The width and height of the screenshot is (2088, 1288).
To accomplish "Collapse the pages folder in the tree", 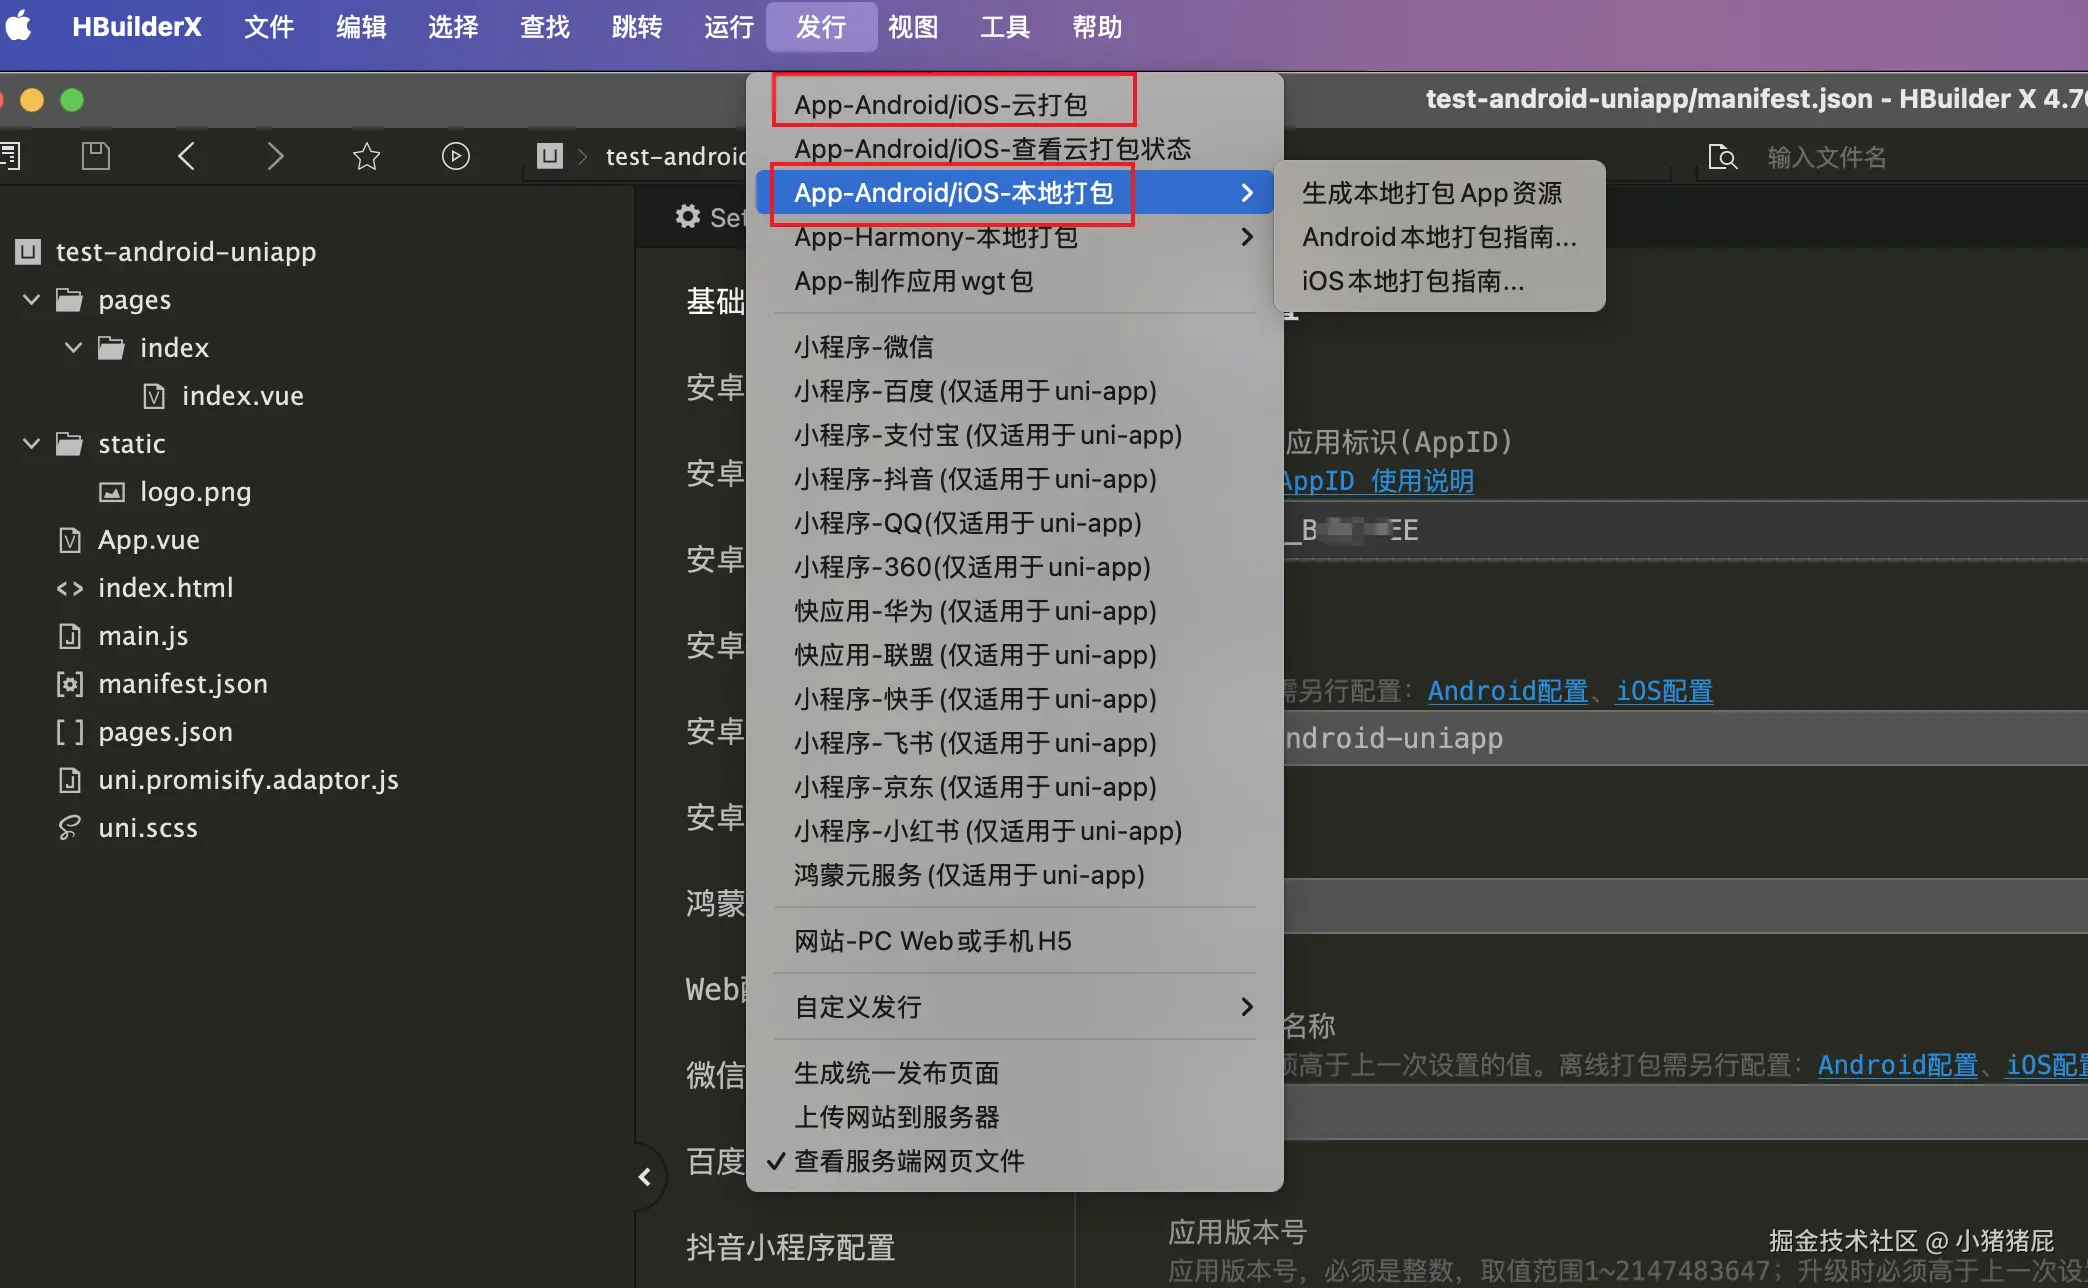I will point(31,299).
